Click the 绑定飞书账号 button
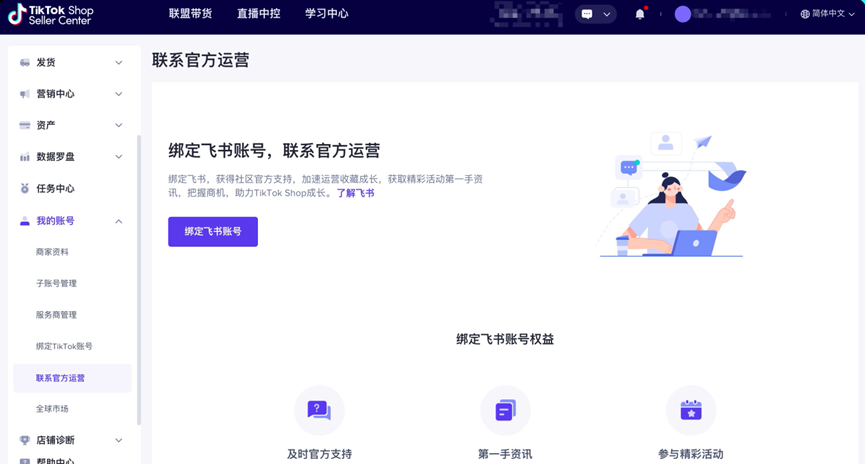This screenshot has height=464, width=865. (x=213, y=232)
